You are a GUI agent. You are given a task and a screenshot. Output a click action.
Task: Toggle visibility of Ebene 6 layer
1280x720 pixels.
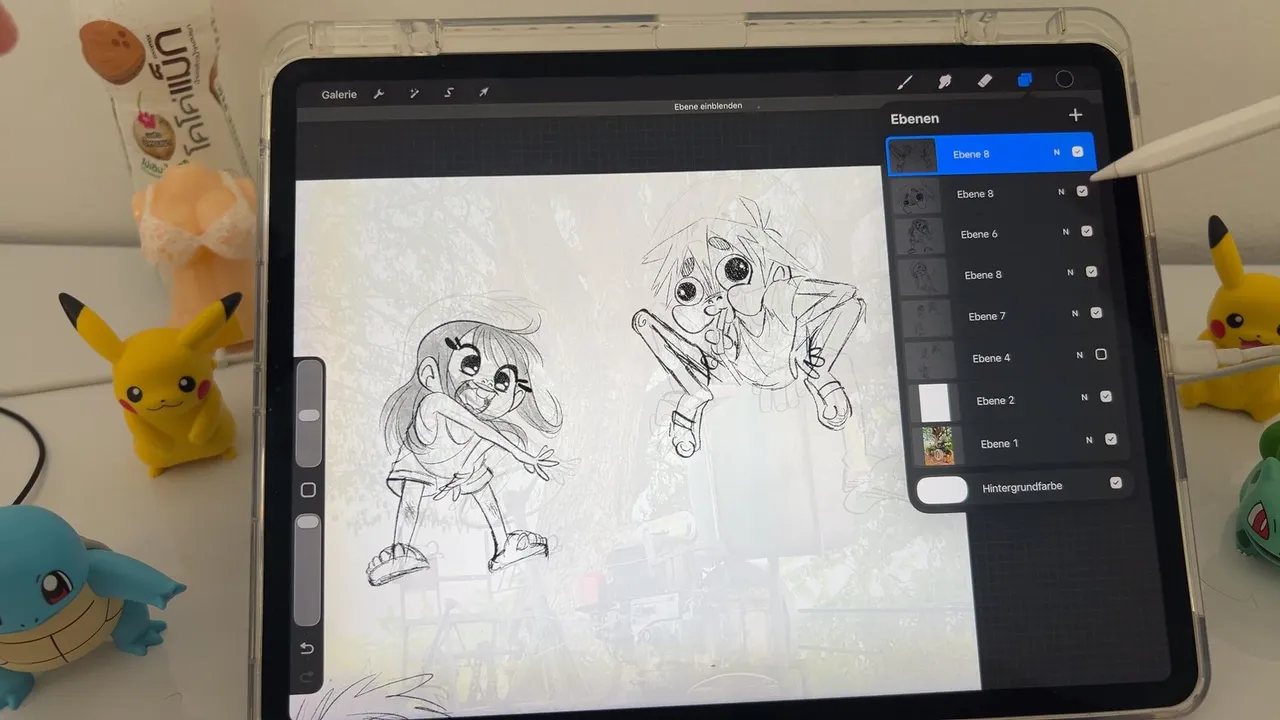click(1087, 231)
